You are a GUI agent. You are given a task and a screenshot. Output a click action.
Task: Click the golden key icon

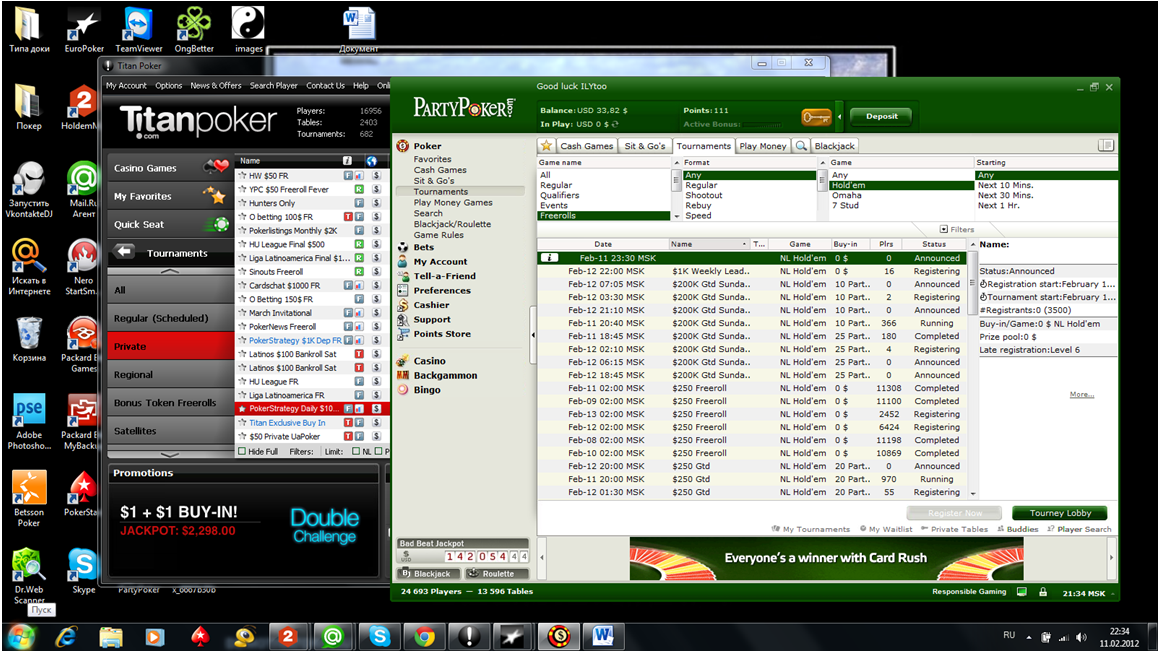(816, 117)
